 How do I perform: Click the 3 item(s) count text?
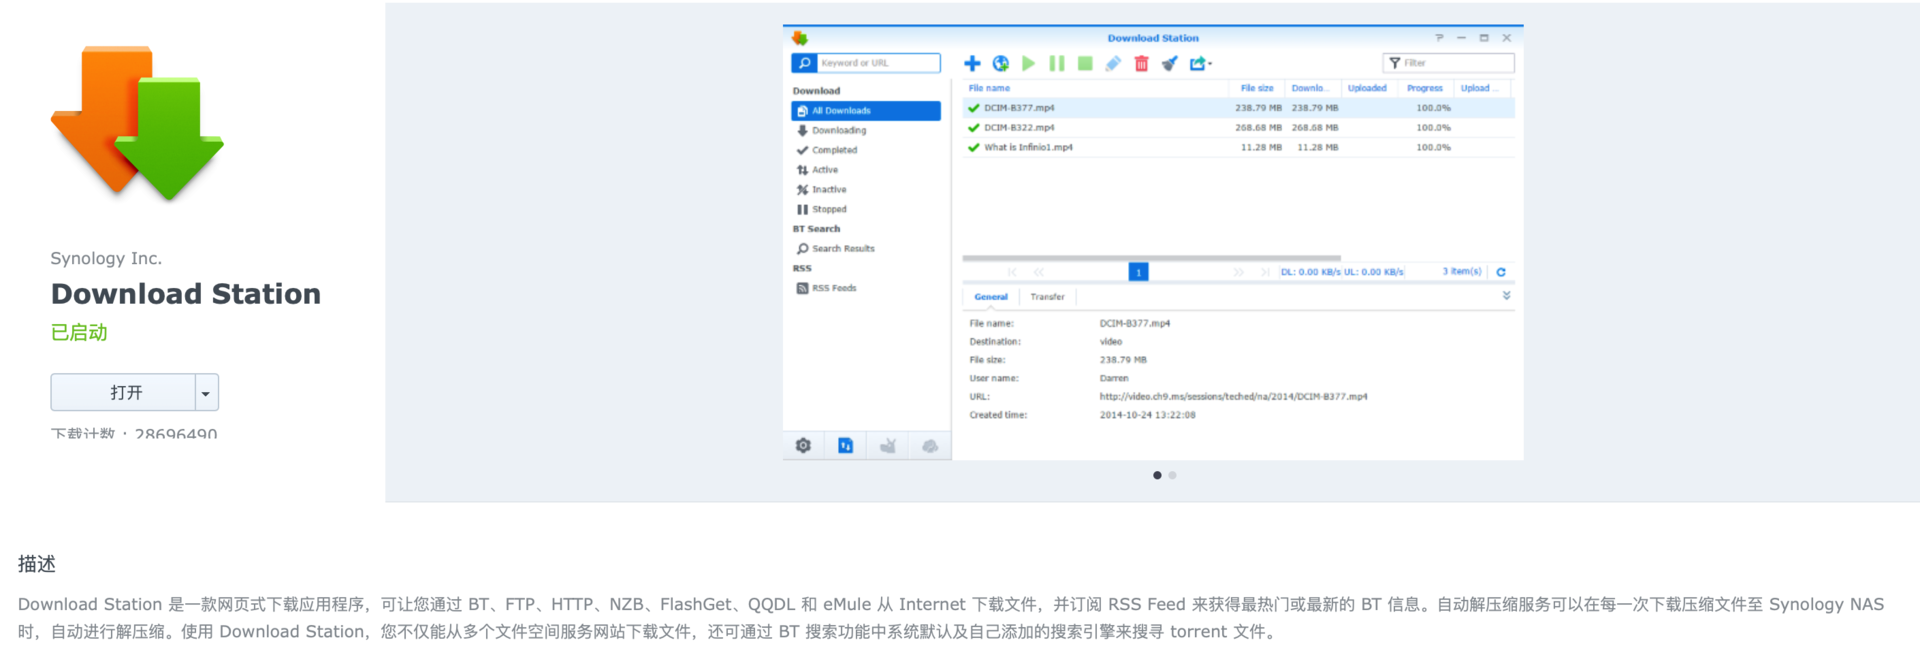tap(1462, 271)
